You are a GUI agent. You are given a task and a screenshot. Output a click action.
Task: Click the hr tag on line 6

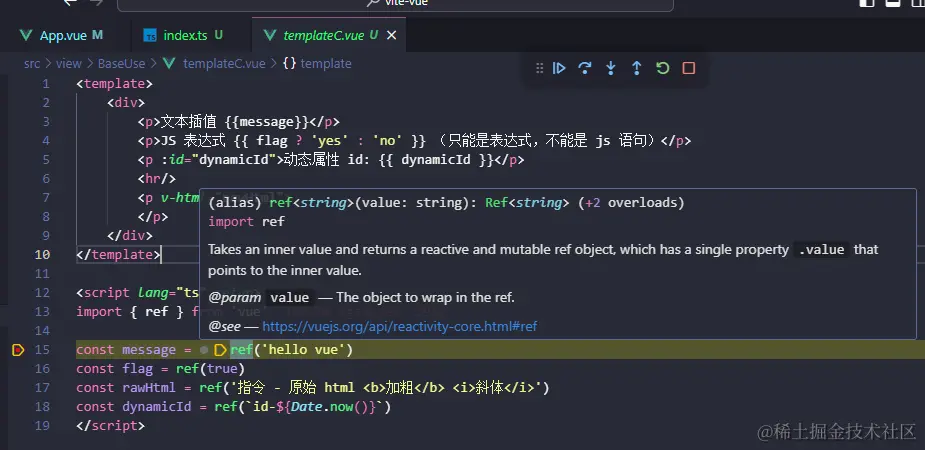[156, 179]
